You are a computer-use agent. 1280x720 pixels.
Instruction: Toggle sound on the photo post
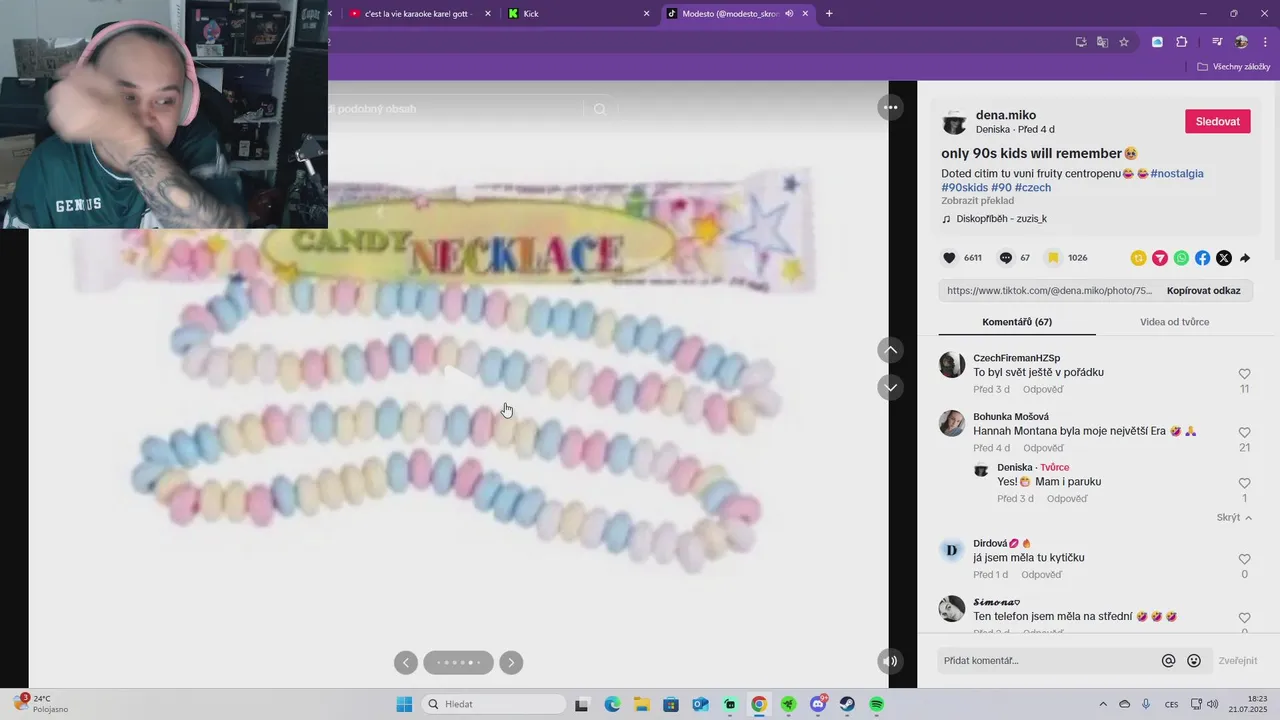click(890, 661)
